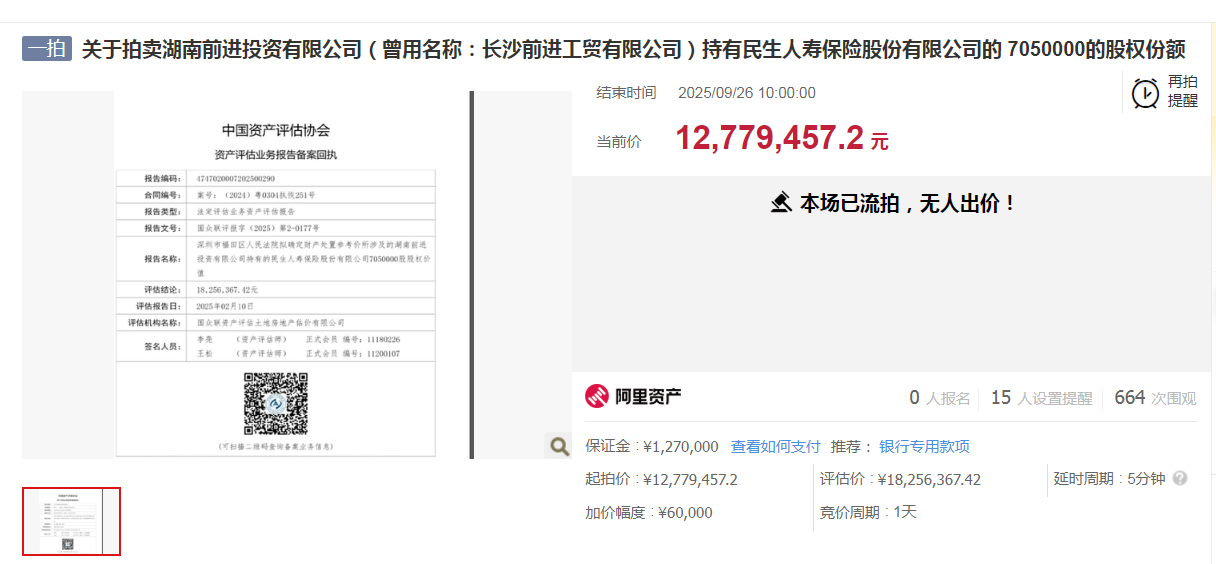The height and width of the screenshot is (564, 1216).
Task: Click the auction title about 湖南前进投资有限公司
Action: click(x=633, y=49)
